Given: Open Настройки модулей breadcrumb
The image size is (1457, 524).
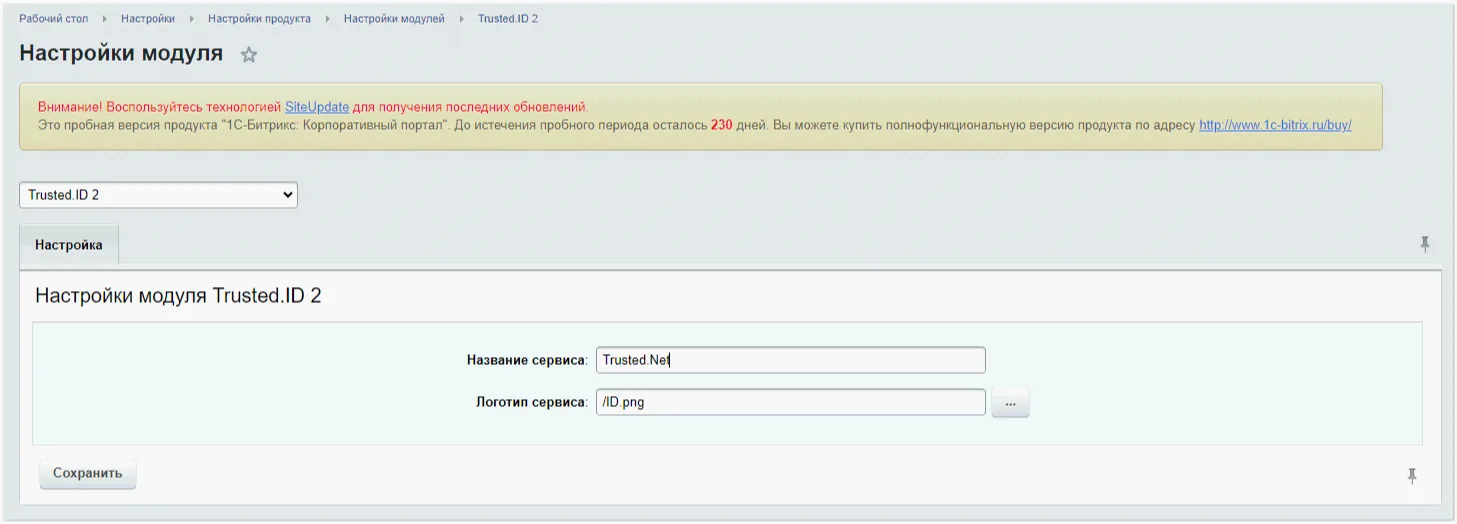Looking at the screenshot, I should pos(394,19).
